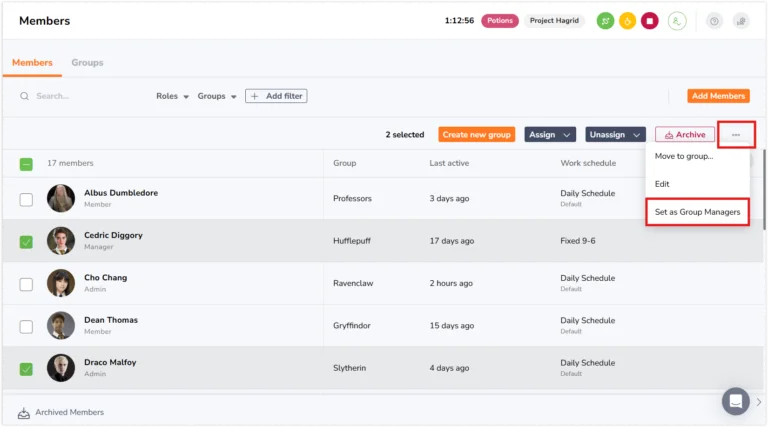The height and width of the screenshot is (427, 768).
Task: Open the help question mark icon
Action: point(714,21)
